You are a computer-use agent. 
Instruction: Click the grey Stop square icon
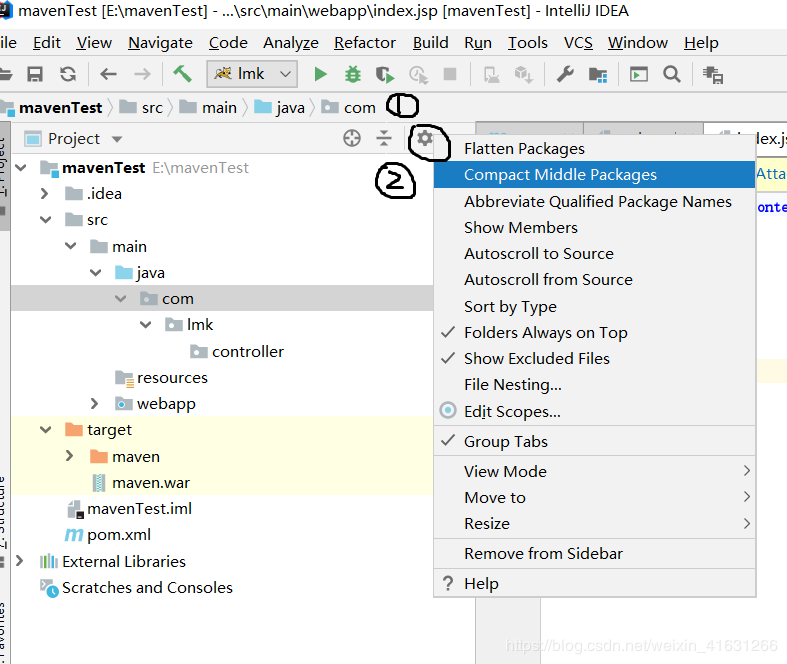[450, 74]
